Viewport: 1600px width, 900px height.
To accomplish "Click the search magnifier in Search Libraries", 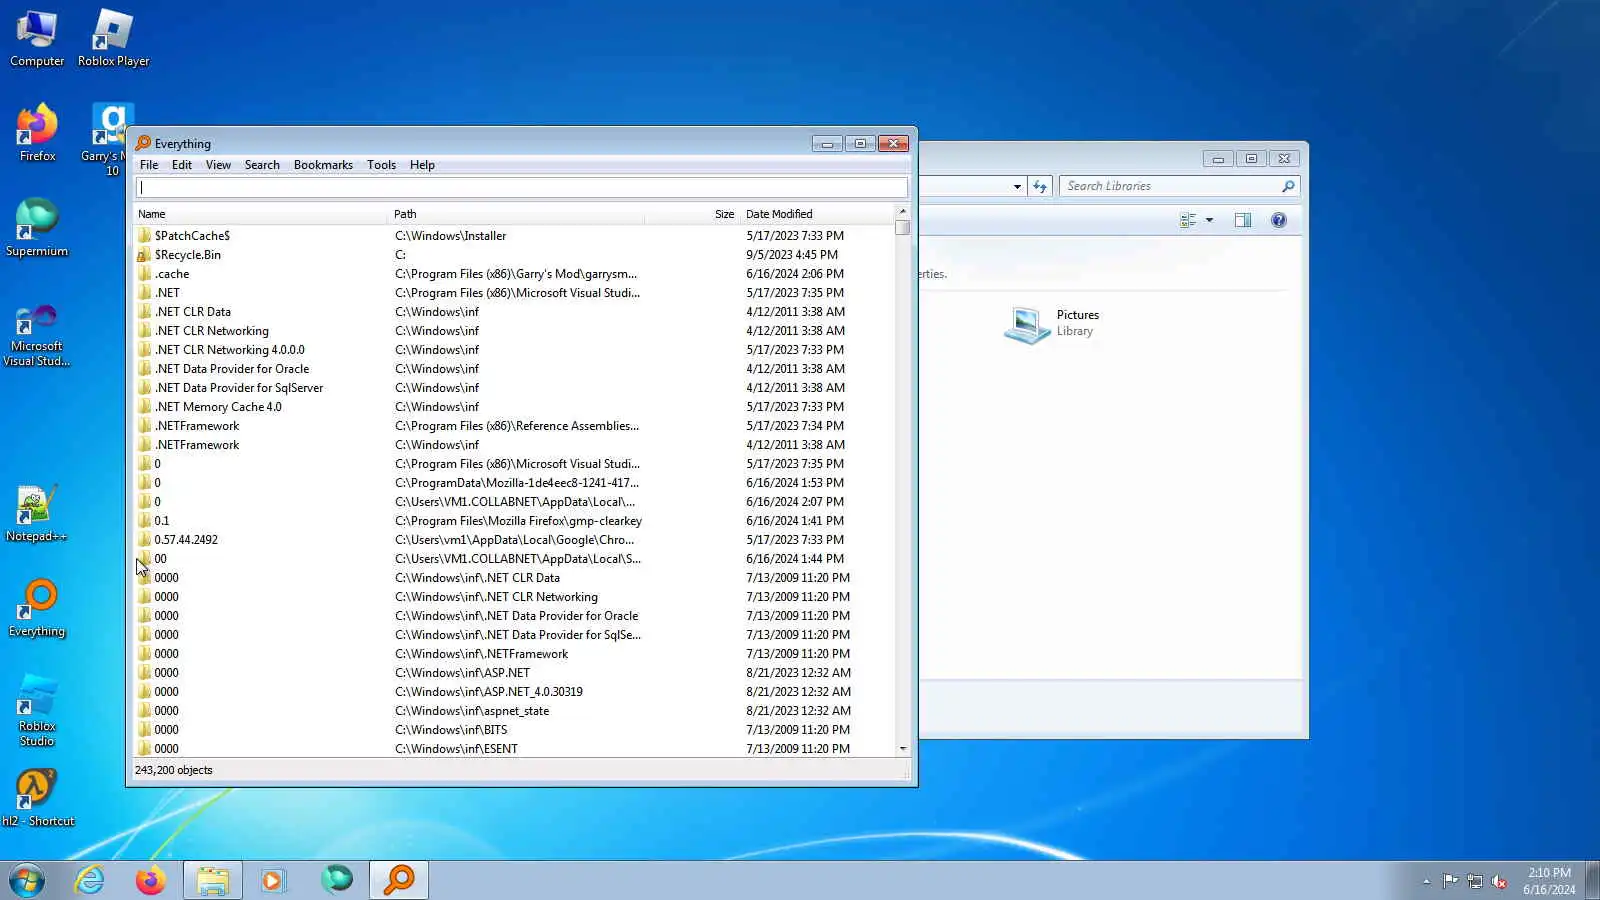I will [1288, 186].
